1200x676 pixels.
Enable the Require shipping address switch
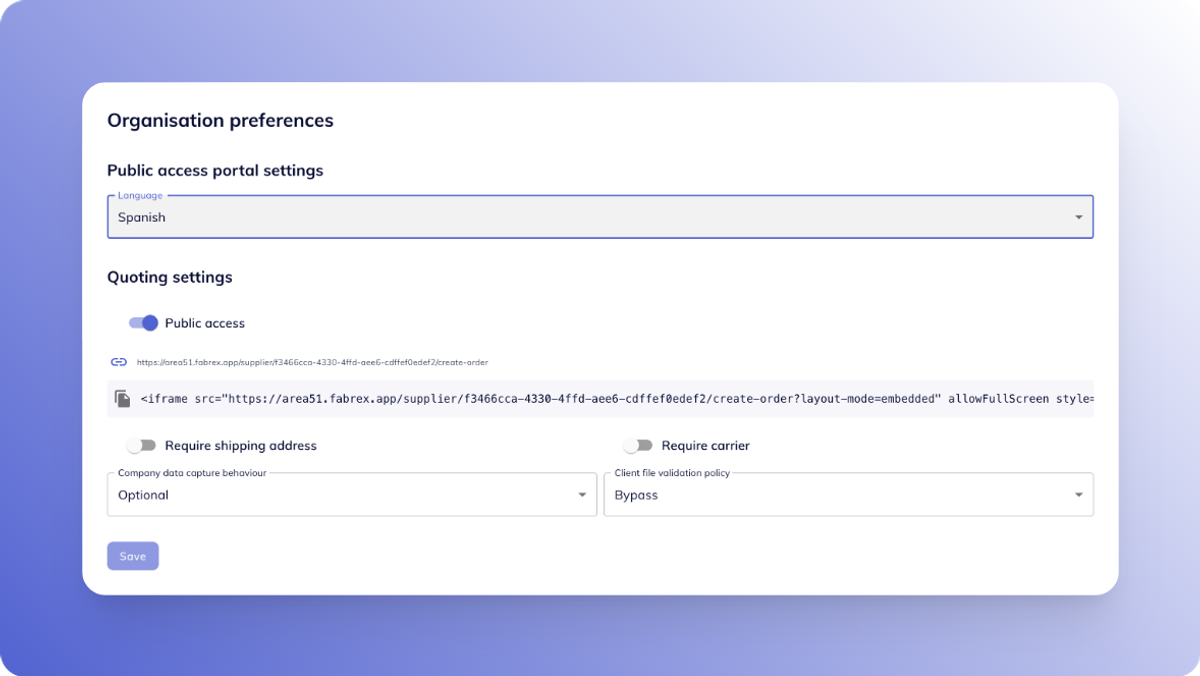(x=141, y=445)
